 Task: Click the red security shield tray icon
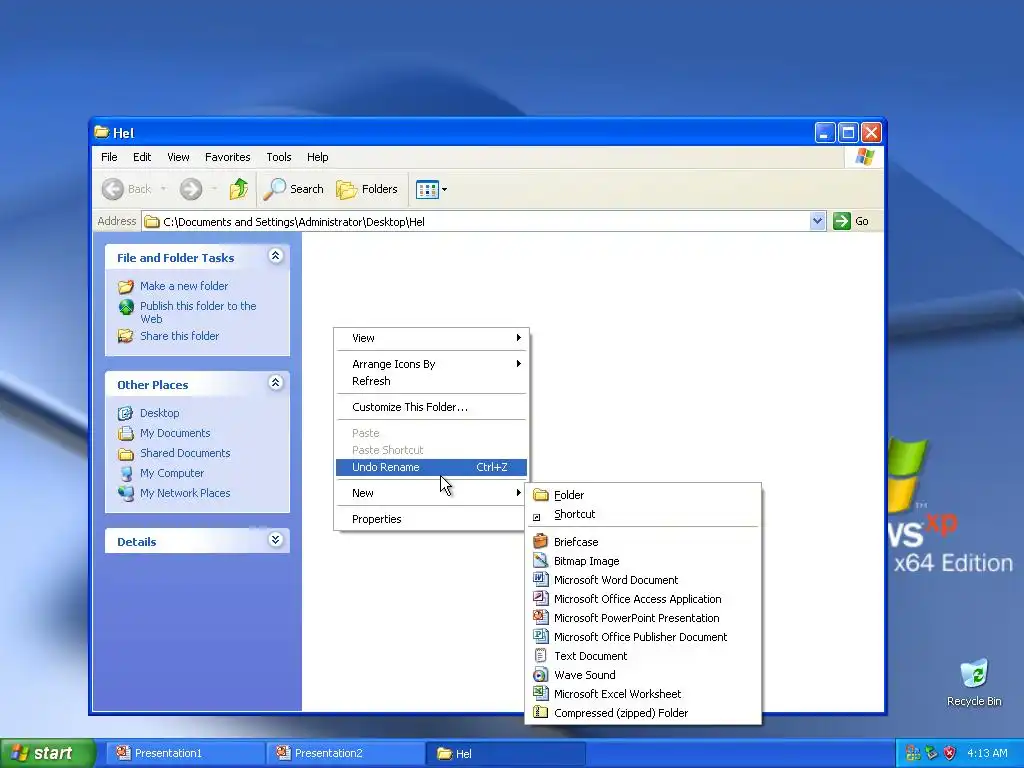tap(950, 753)
